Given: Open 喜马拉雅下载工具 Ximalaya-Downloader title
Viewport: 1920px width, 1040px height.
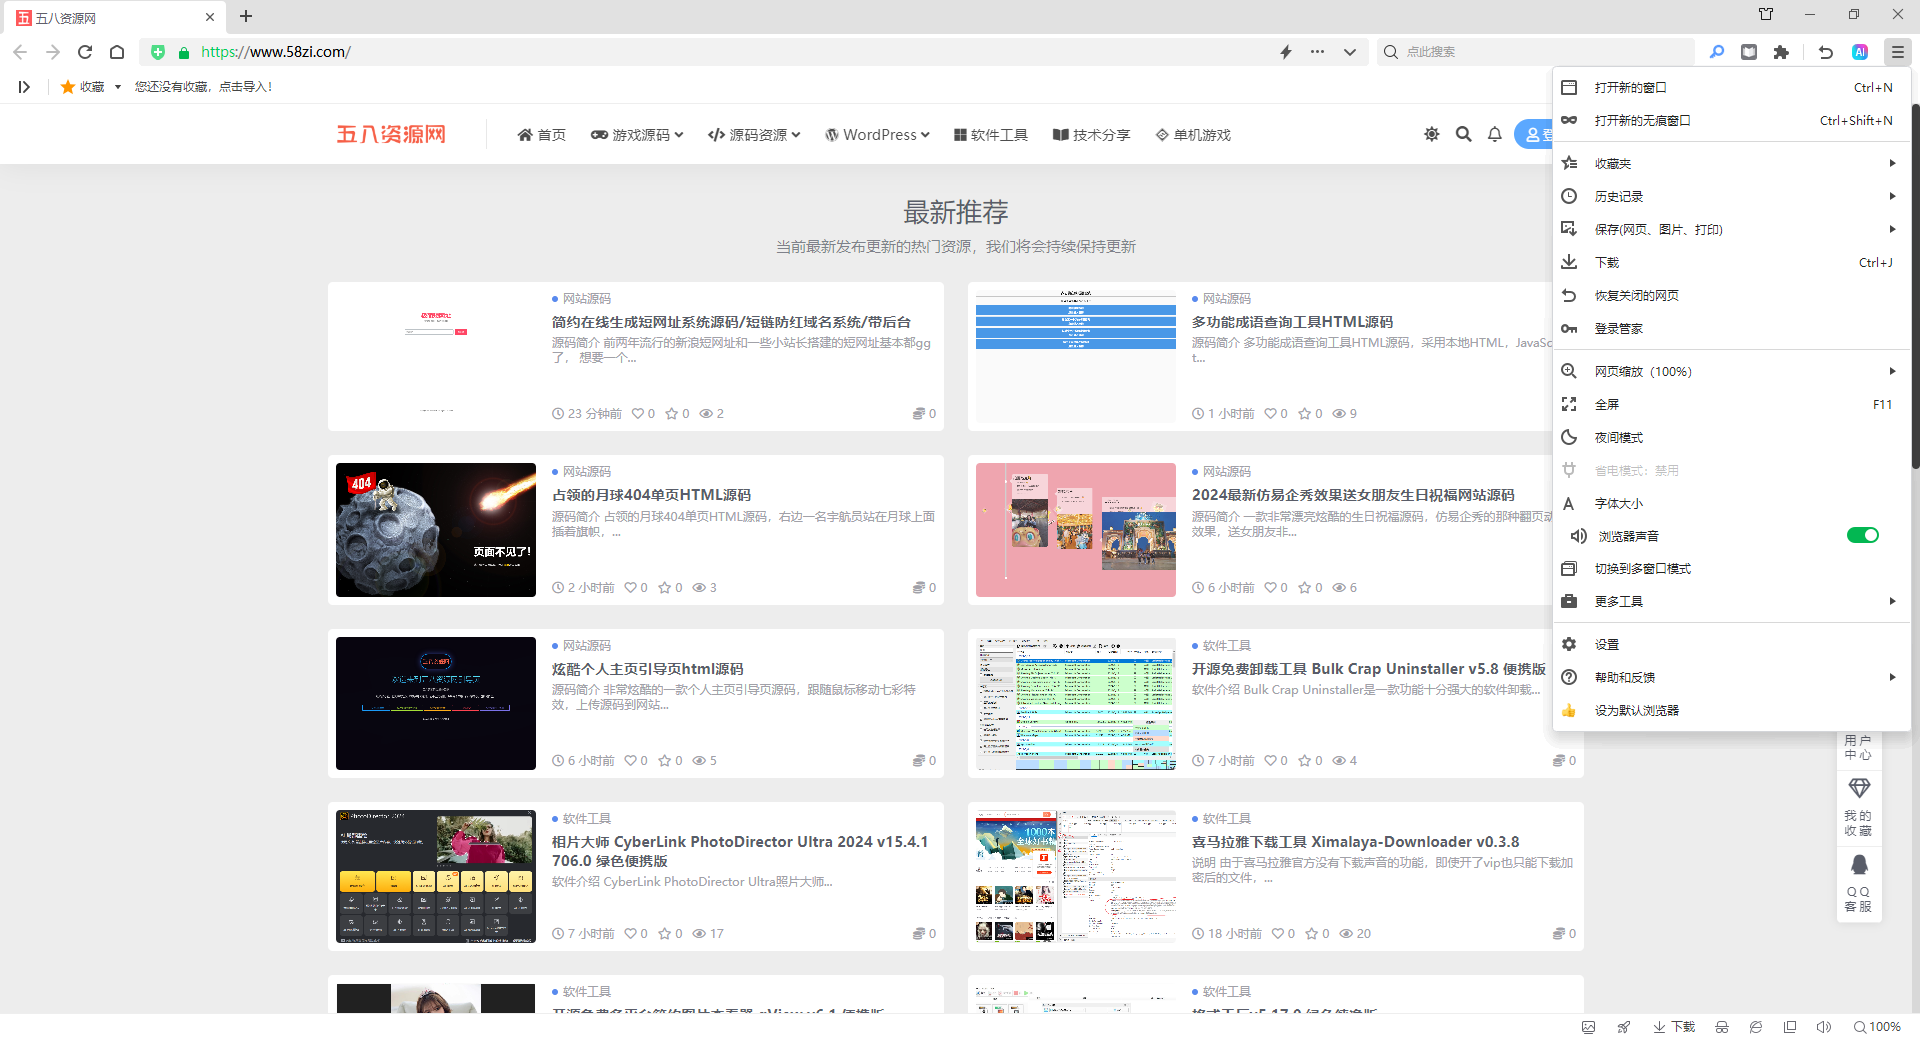Looking at the screenshot, I should click(x=1355, y=842).
